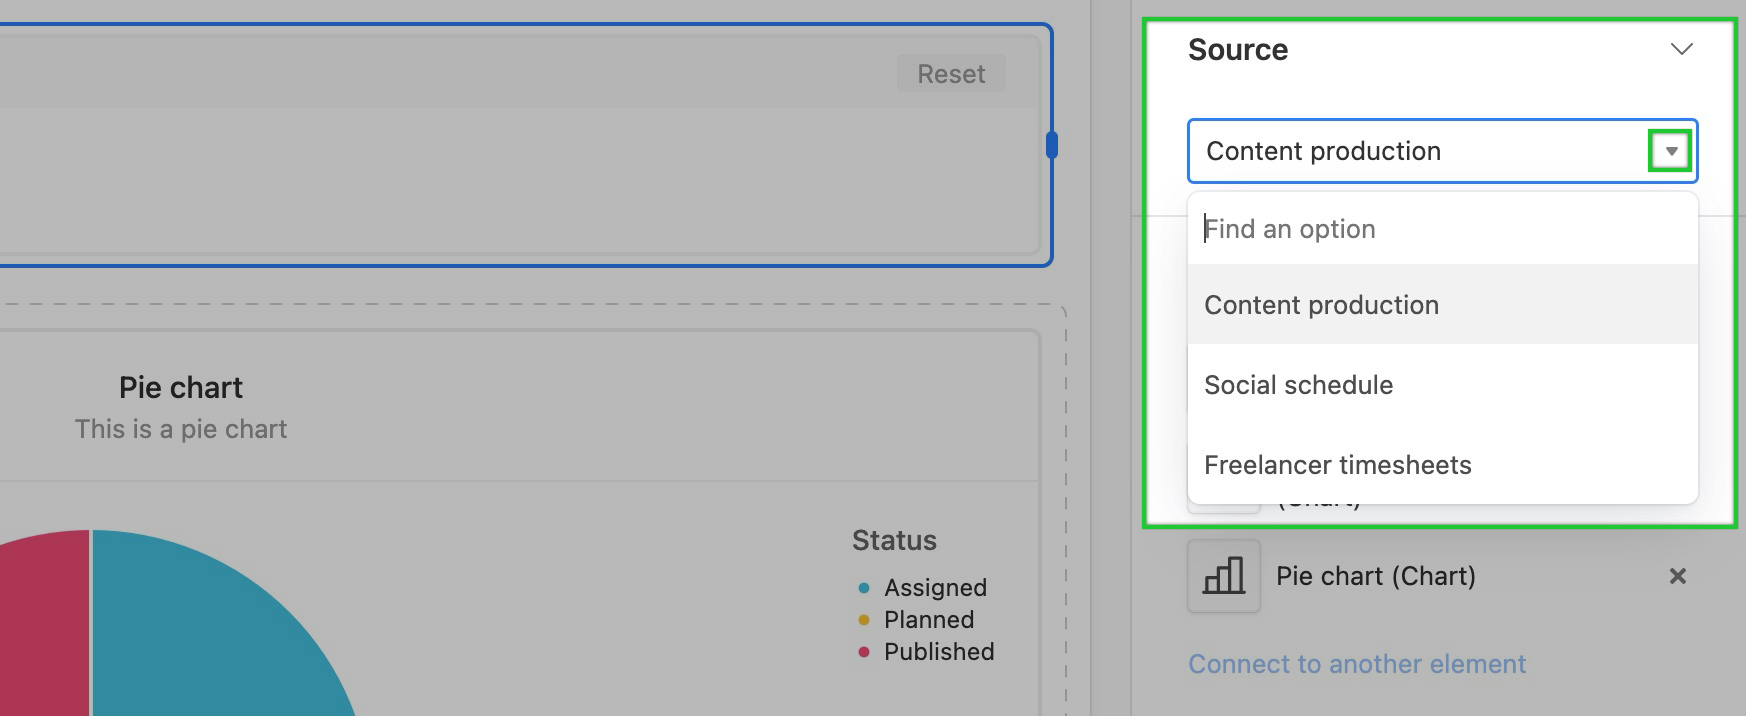This screenshot has width=1746, height=716.
Task: Focus the Find an option search field
Action: click(x=1442, y=229)
